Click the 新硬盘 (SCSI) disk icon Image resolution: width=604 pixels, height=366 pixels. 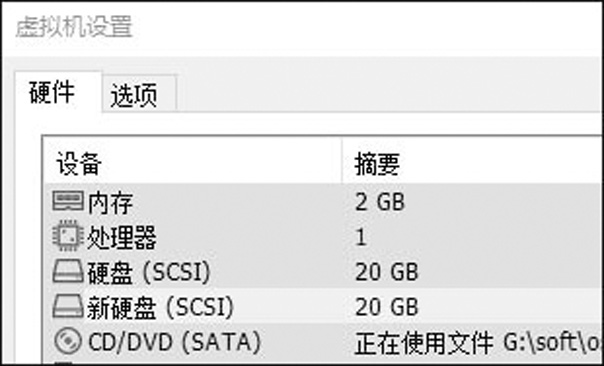click(68, 306)
